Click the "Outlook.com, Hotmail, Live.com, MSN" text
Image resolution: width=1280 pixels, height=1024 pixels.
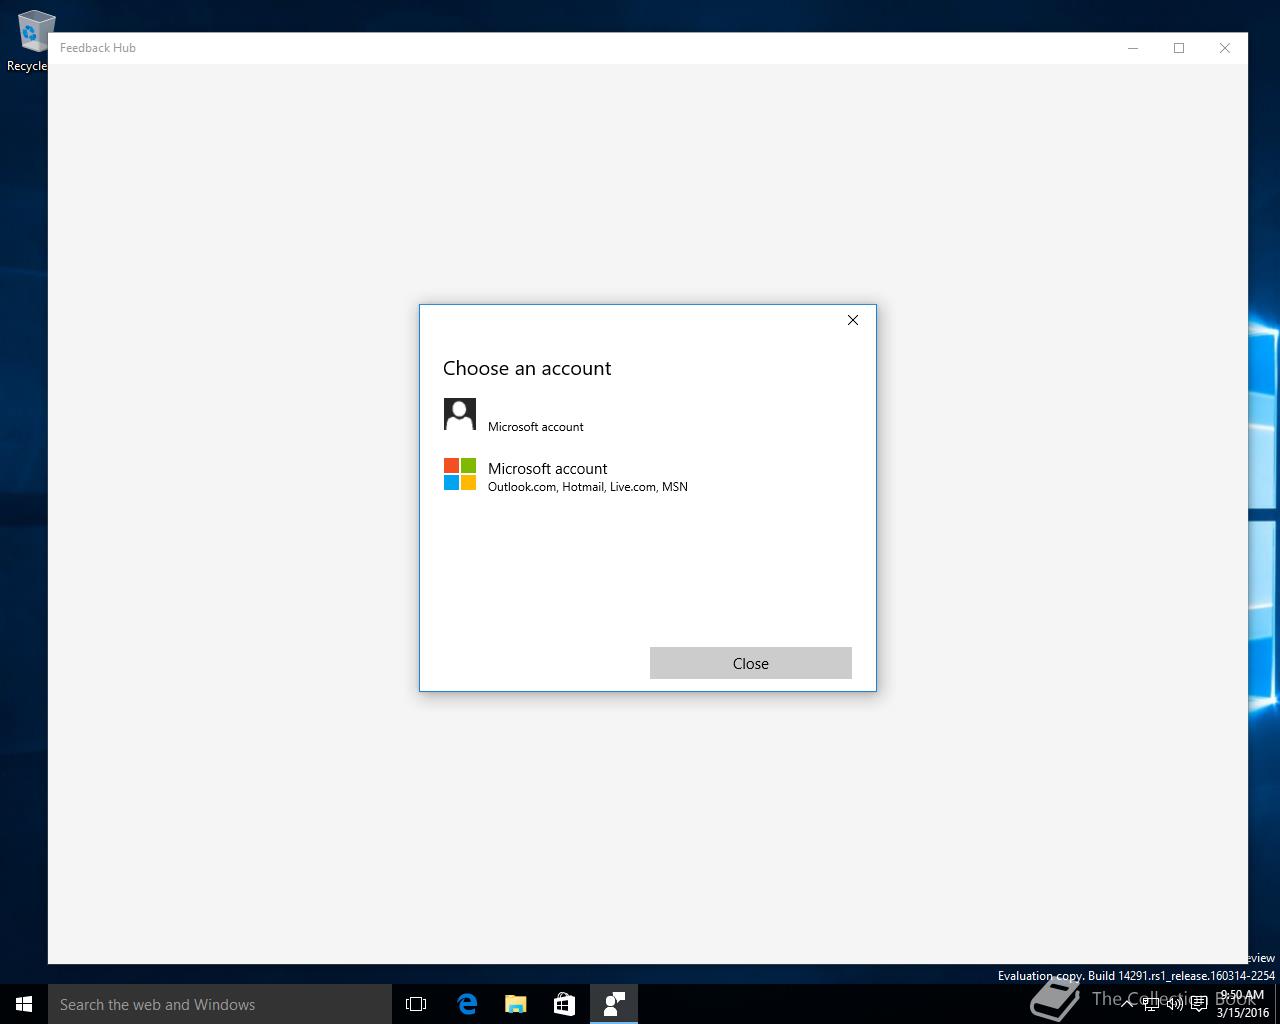point(588,487)
